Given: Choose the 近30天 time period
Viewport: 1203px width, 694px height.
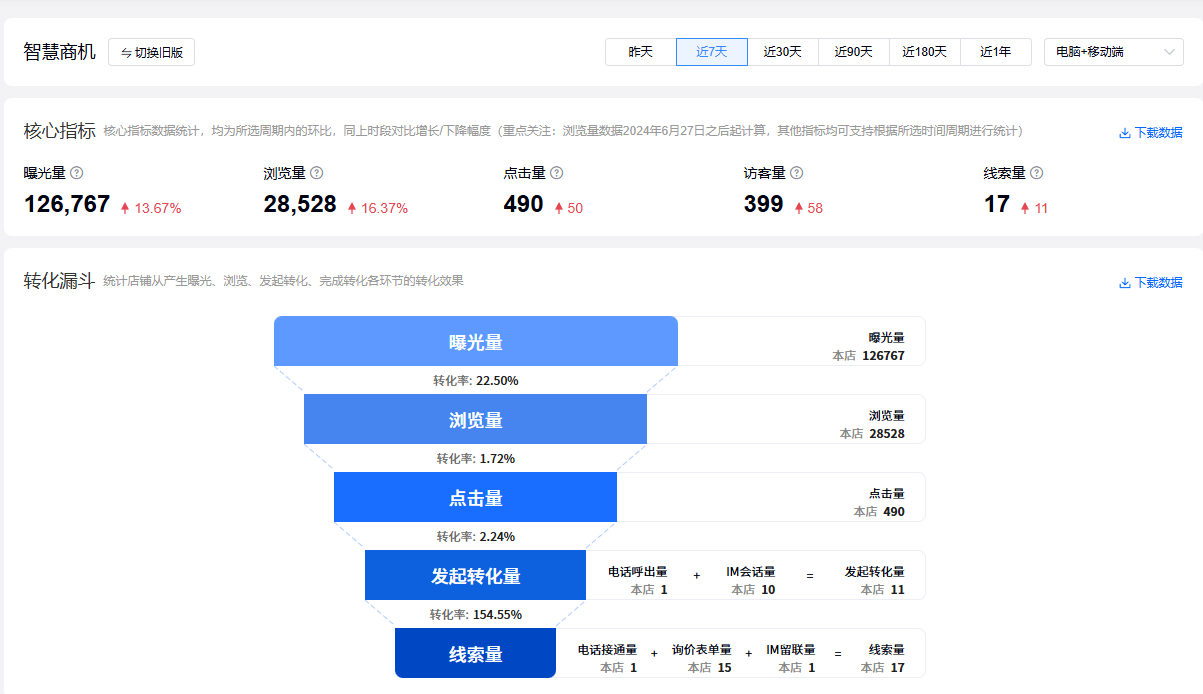Looking at the screenshot, I should 783,52.
